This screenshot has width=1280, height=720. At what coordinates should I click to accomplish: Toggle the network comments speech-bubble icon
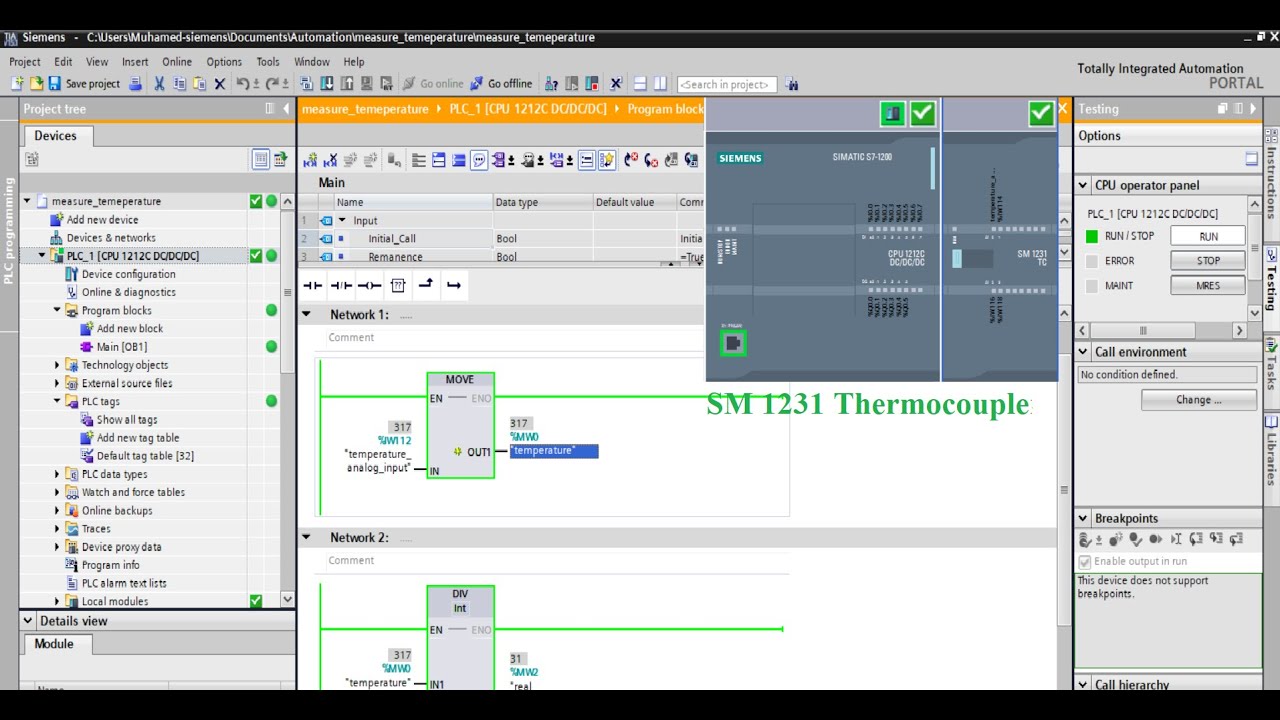click(479, 160)
